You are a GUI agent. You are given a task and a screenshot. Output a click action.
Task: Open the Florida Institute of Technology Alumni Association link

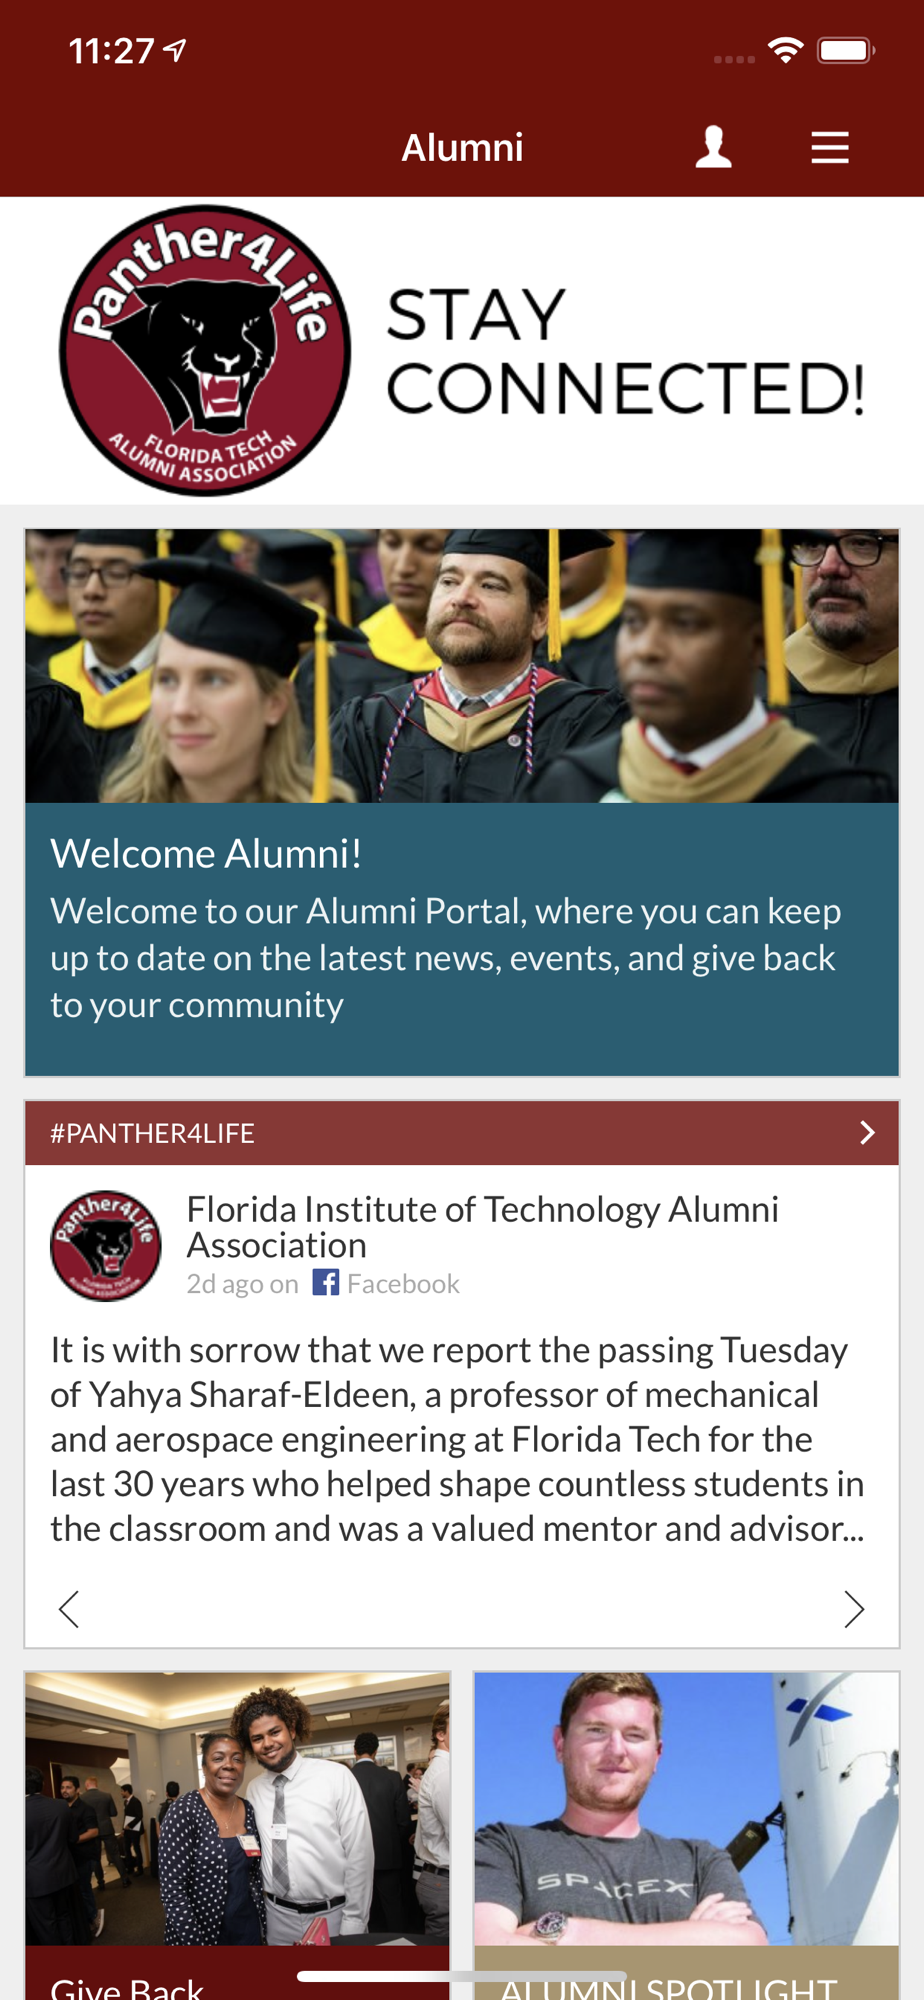482,1226
